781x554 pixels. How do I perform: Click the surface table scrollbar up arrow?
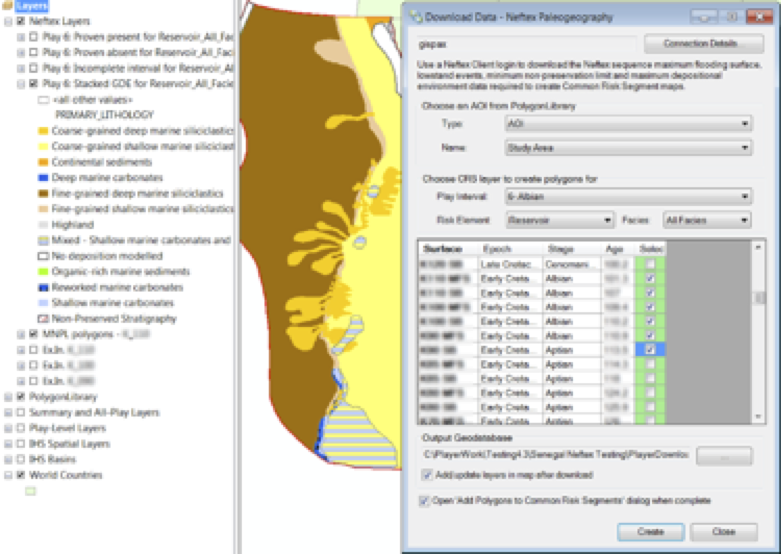(x=759, y=248)
